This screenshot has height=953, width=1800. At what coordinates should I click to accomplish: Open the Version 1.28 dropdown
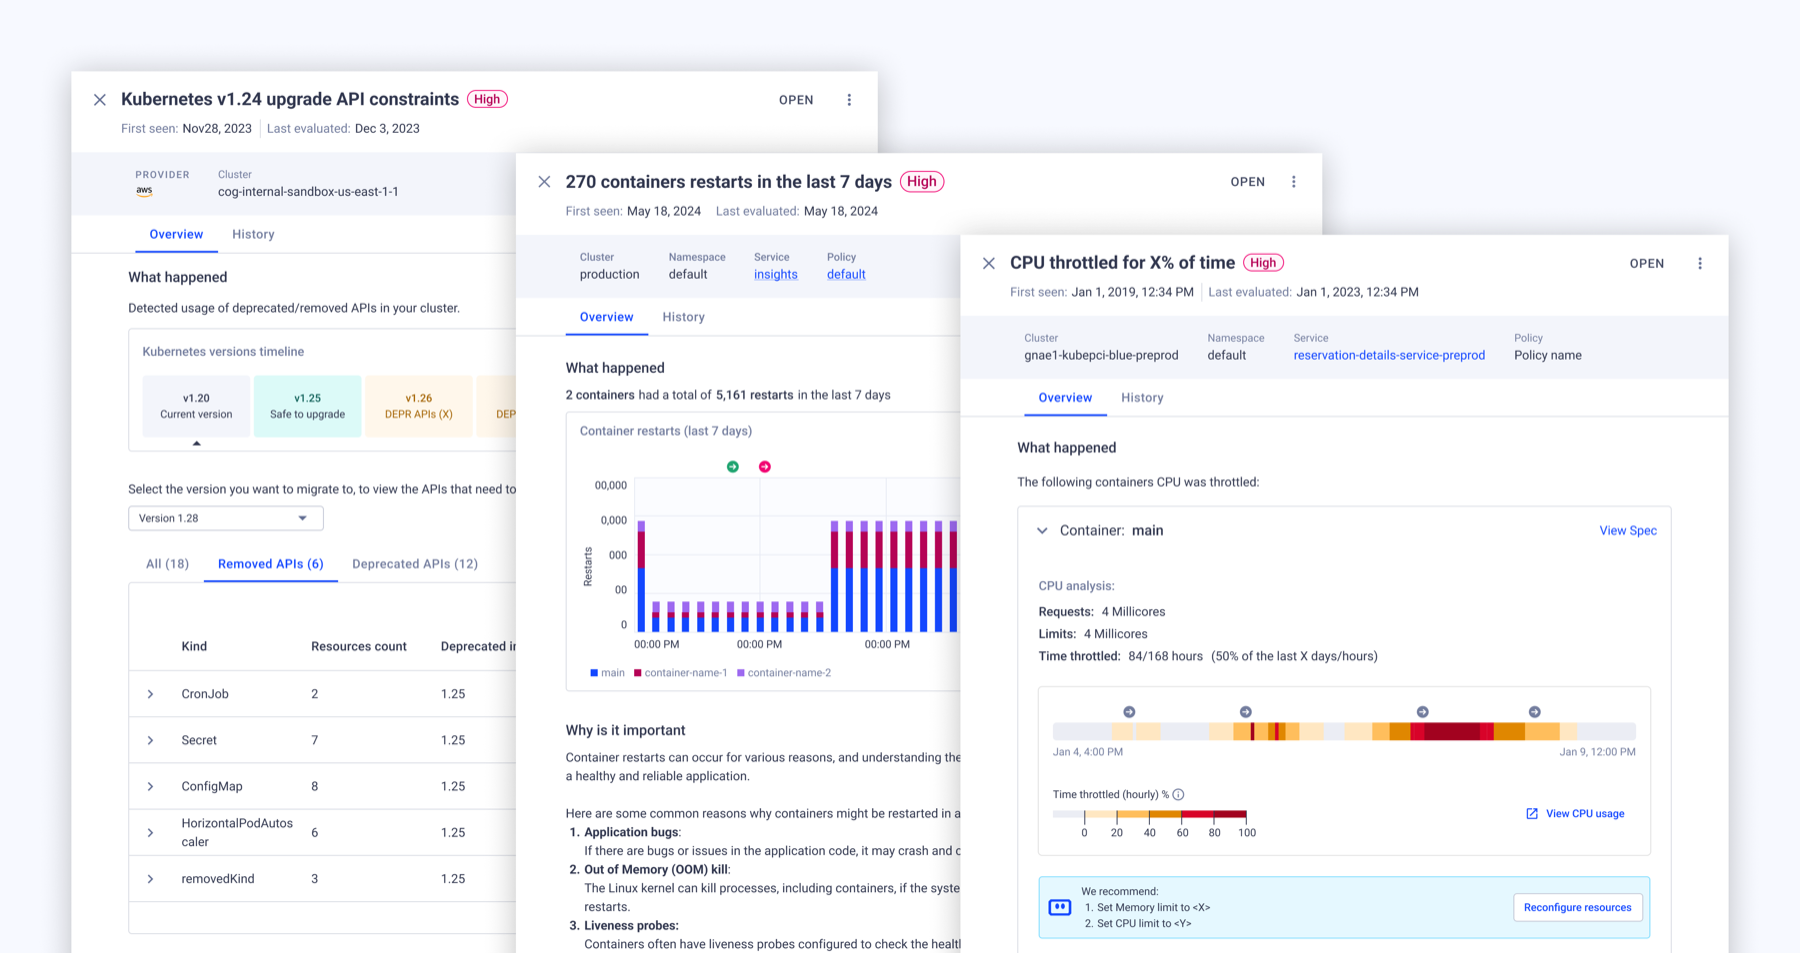pyautogui.click(x=226, y=518)
